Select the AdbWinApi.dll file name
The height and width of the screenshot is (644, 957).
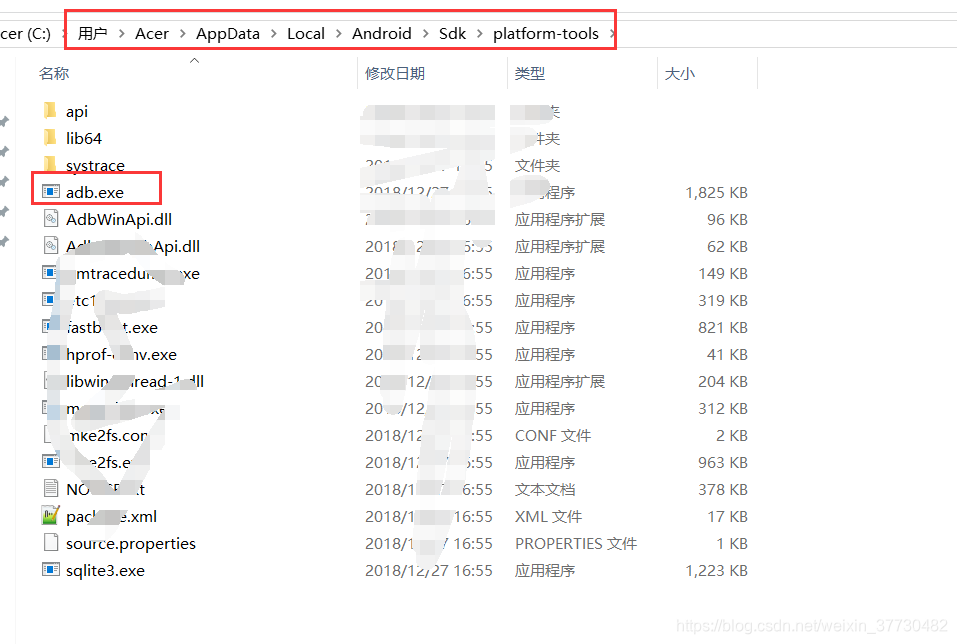[x=119, y=219]
